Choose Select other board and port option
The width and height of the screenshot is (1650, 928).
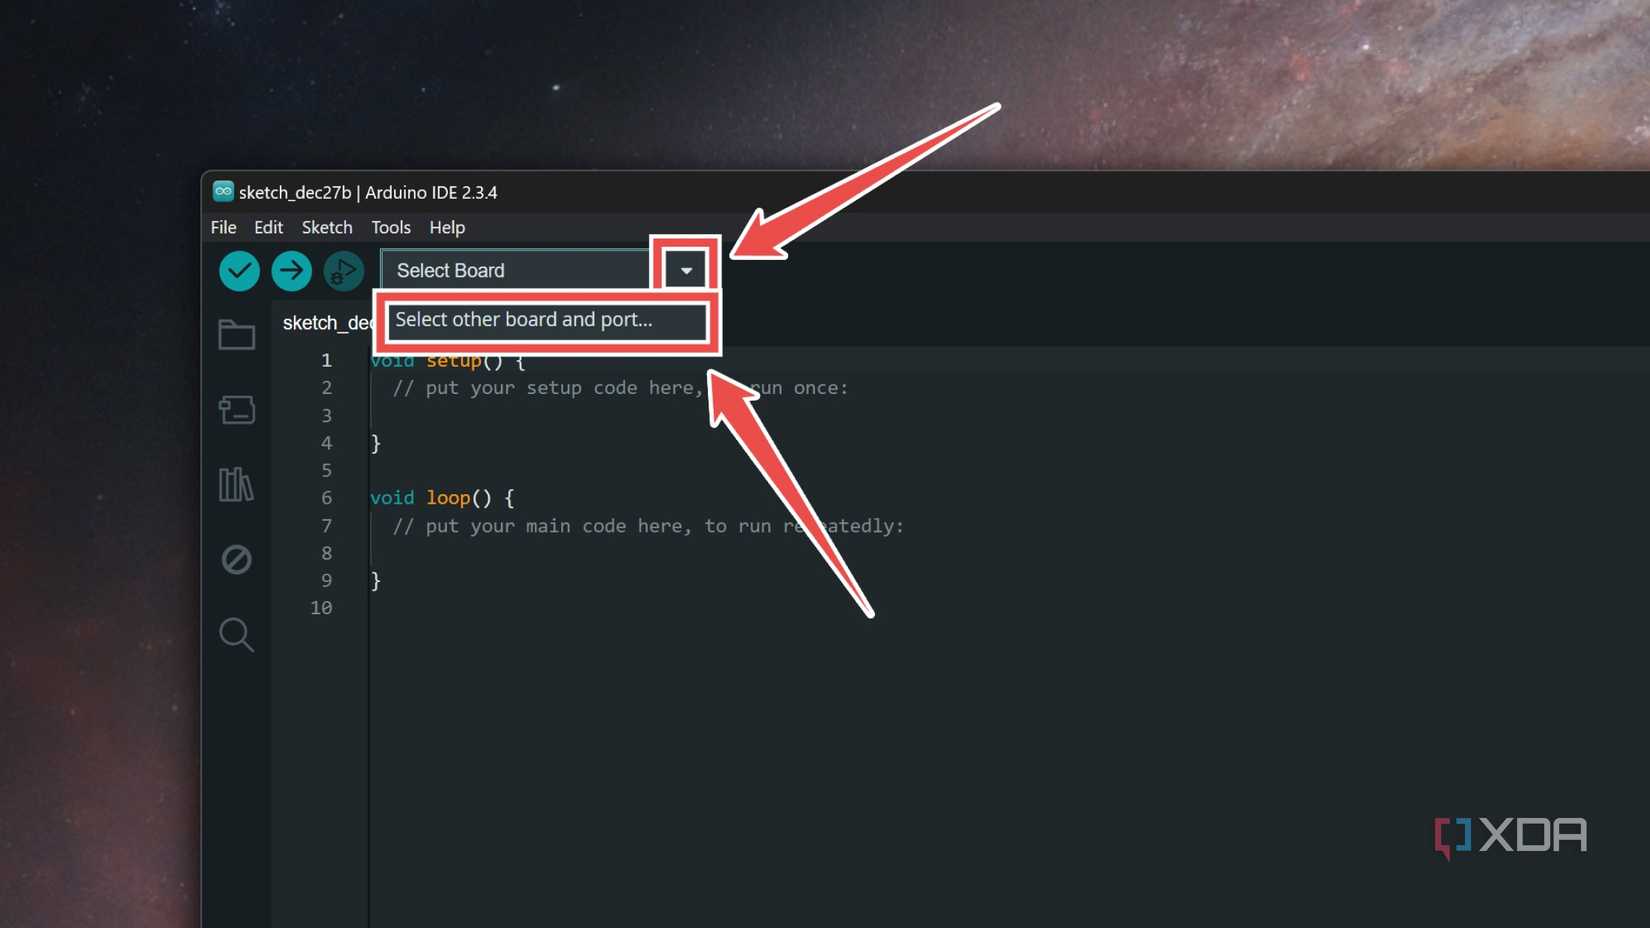[524, 320]
